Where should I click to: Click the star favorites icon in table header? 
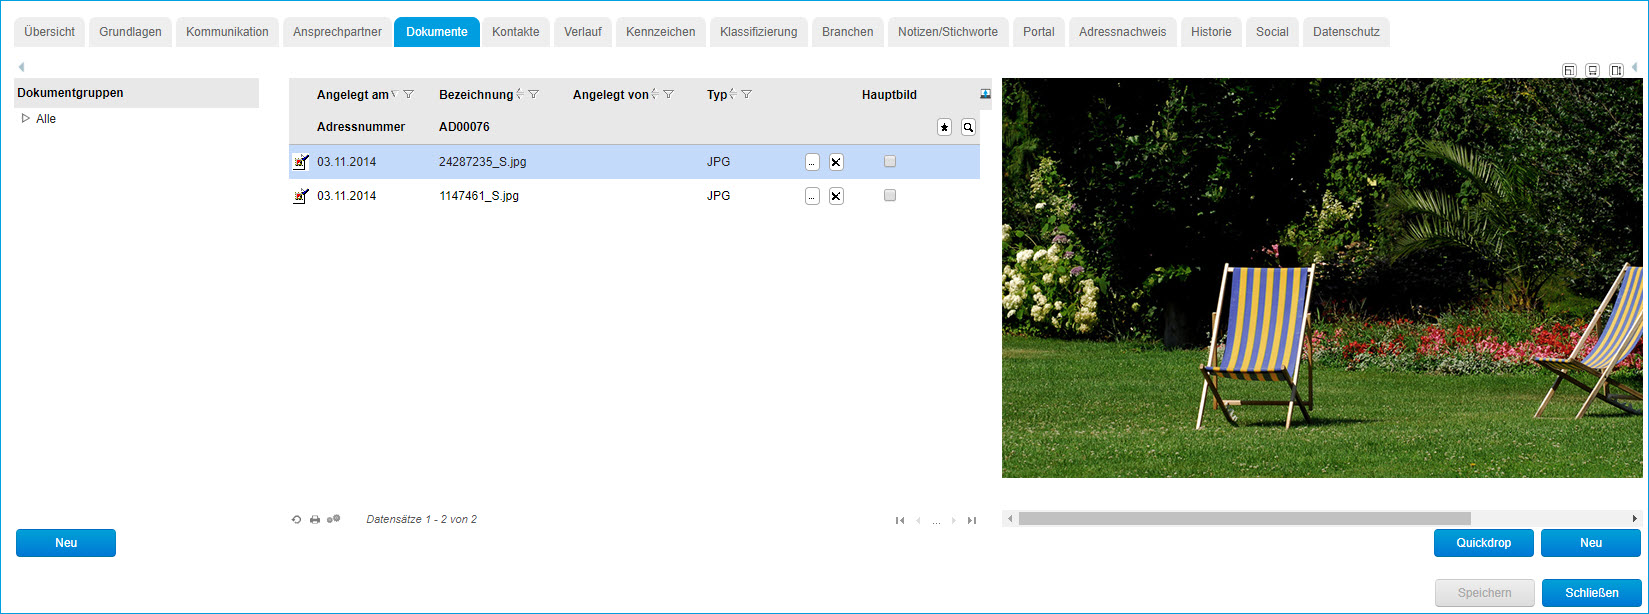[x=944, y=127]
